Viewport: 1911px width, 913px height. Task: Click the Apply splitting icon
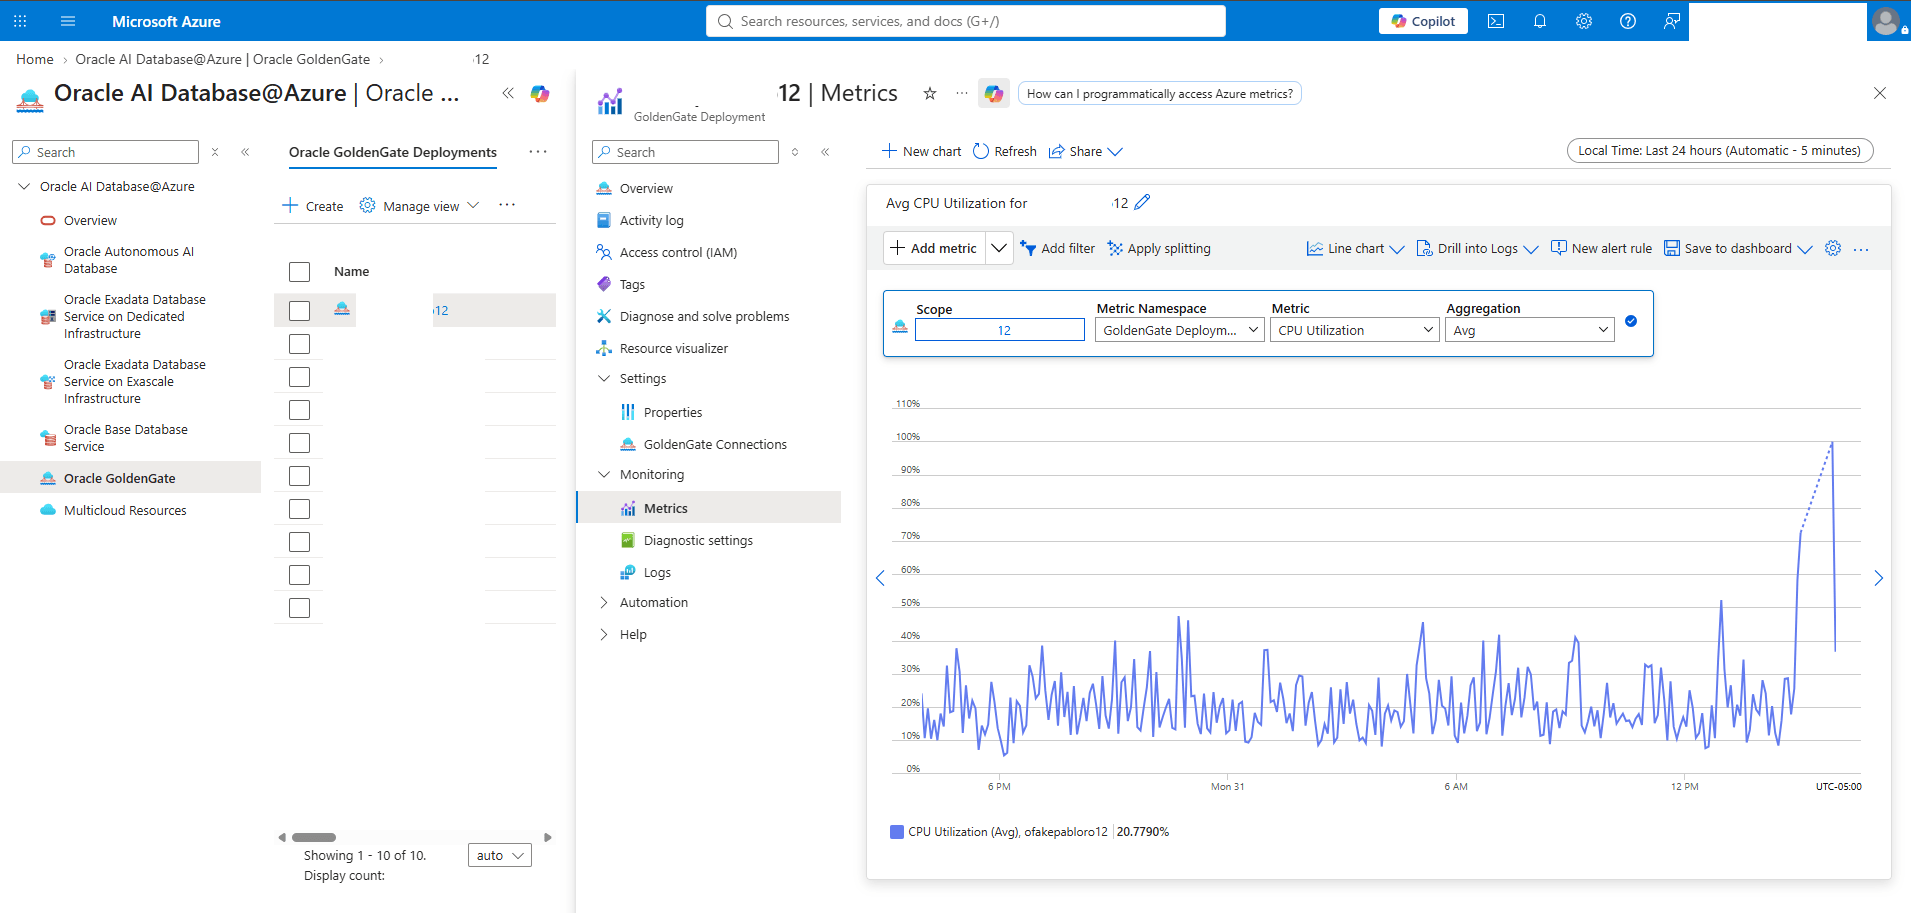[x=1115, y=248]
